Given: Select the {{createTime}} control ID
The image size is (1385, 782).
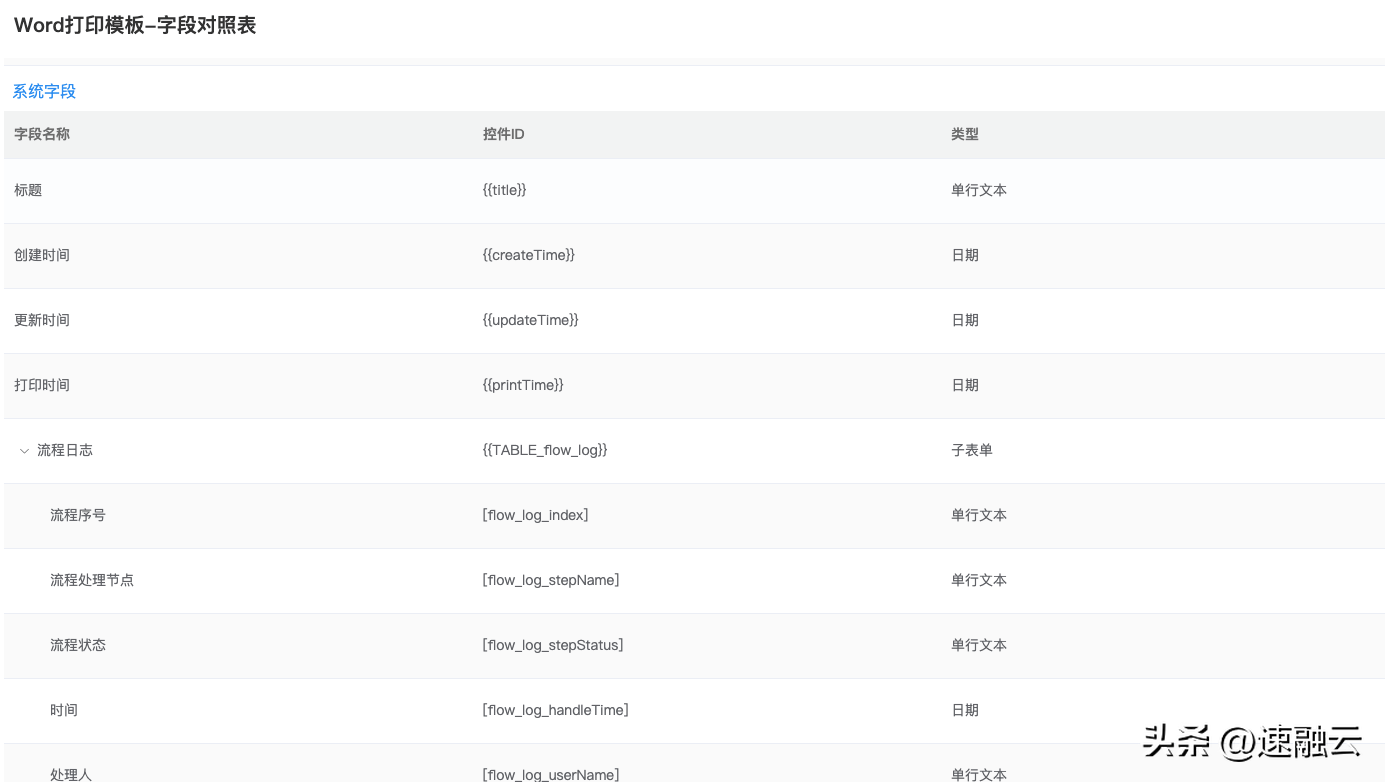Looking at the screenshot, I should click(529, 255).
